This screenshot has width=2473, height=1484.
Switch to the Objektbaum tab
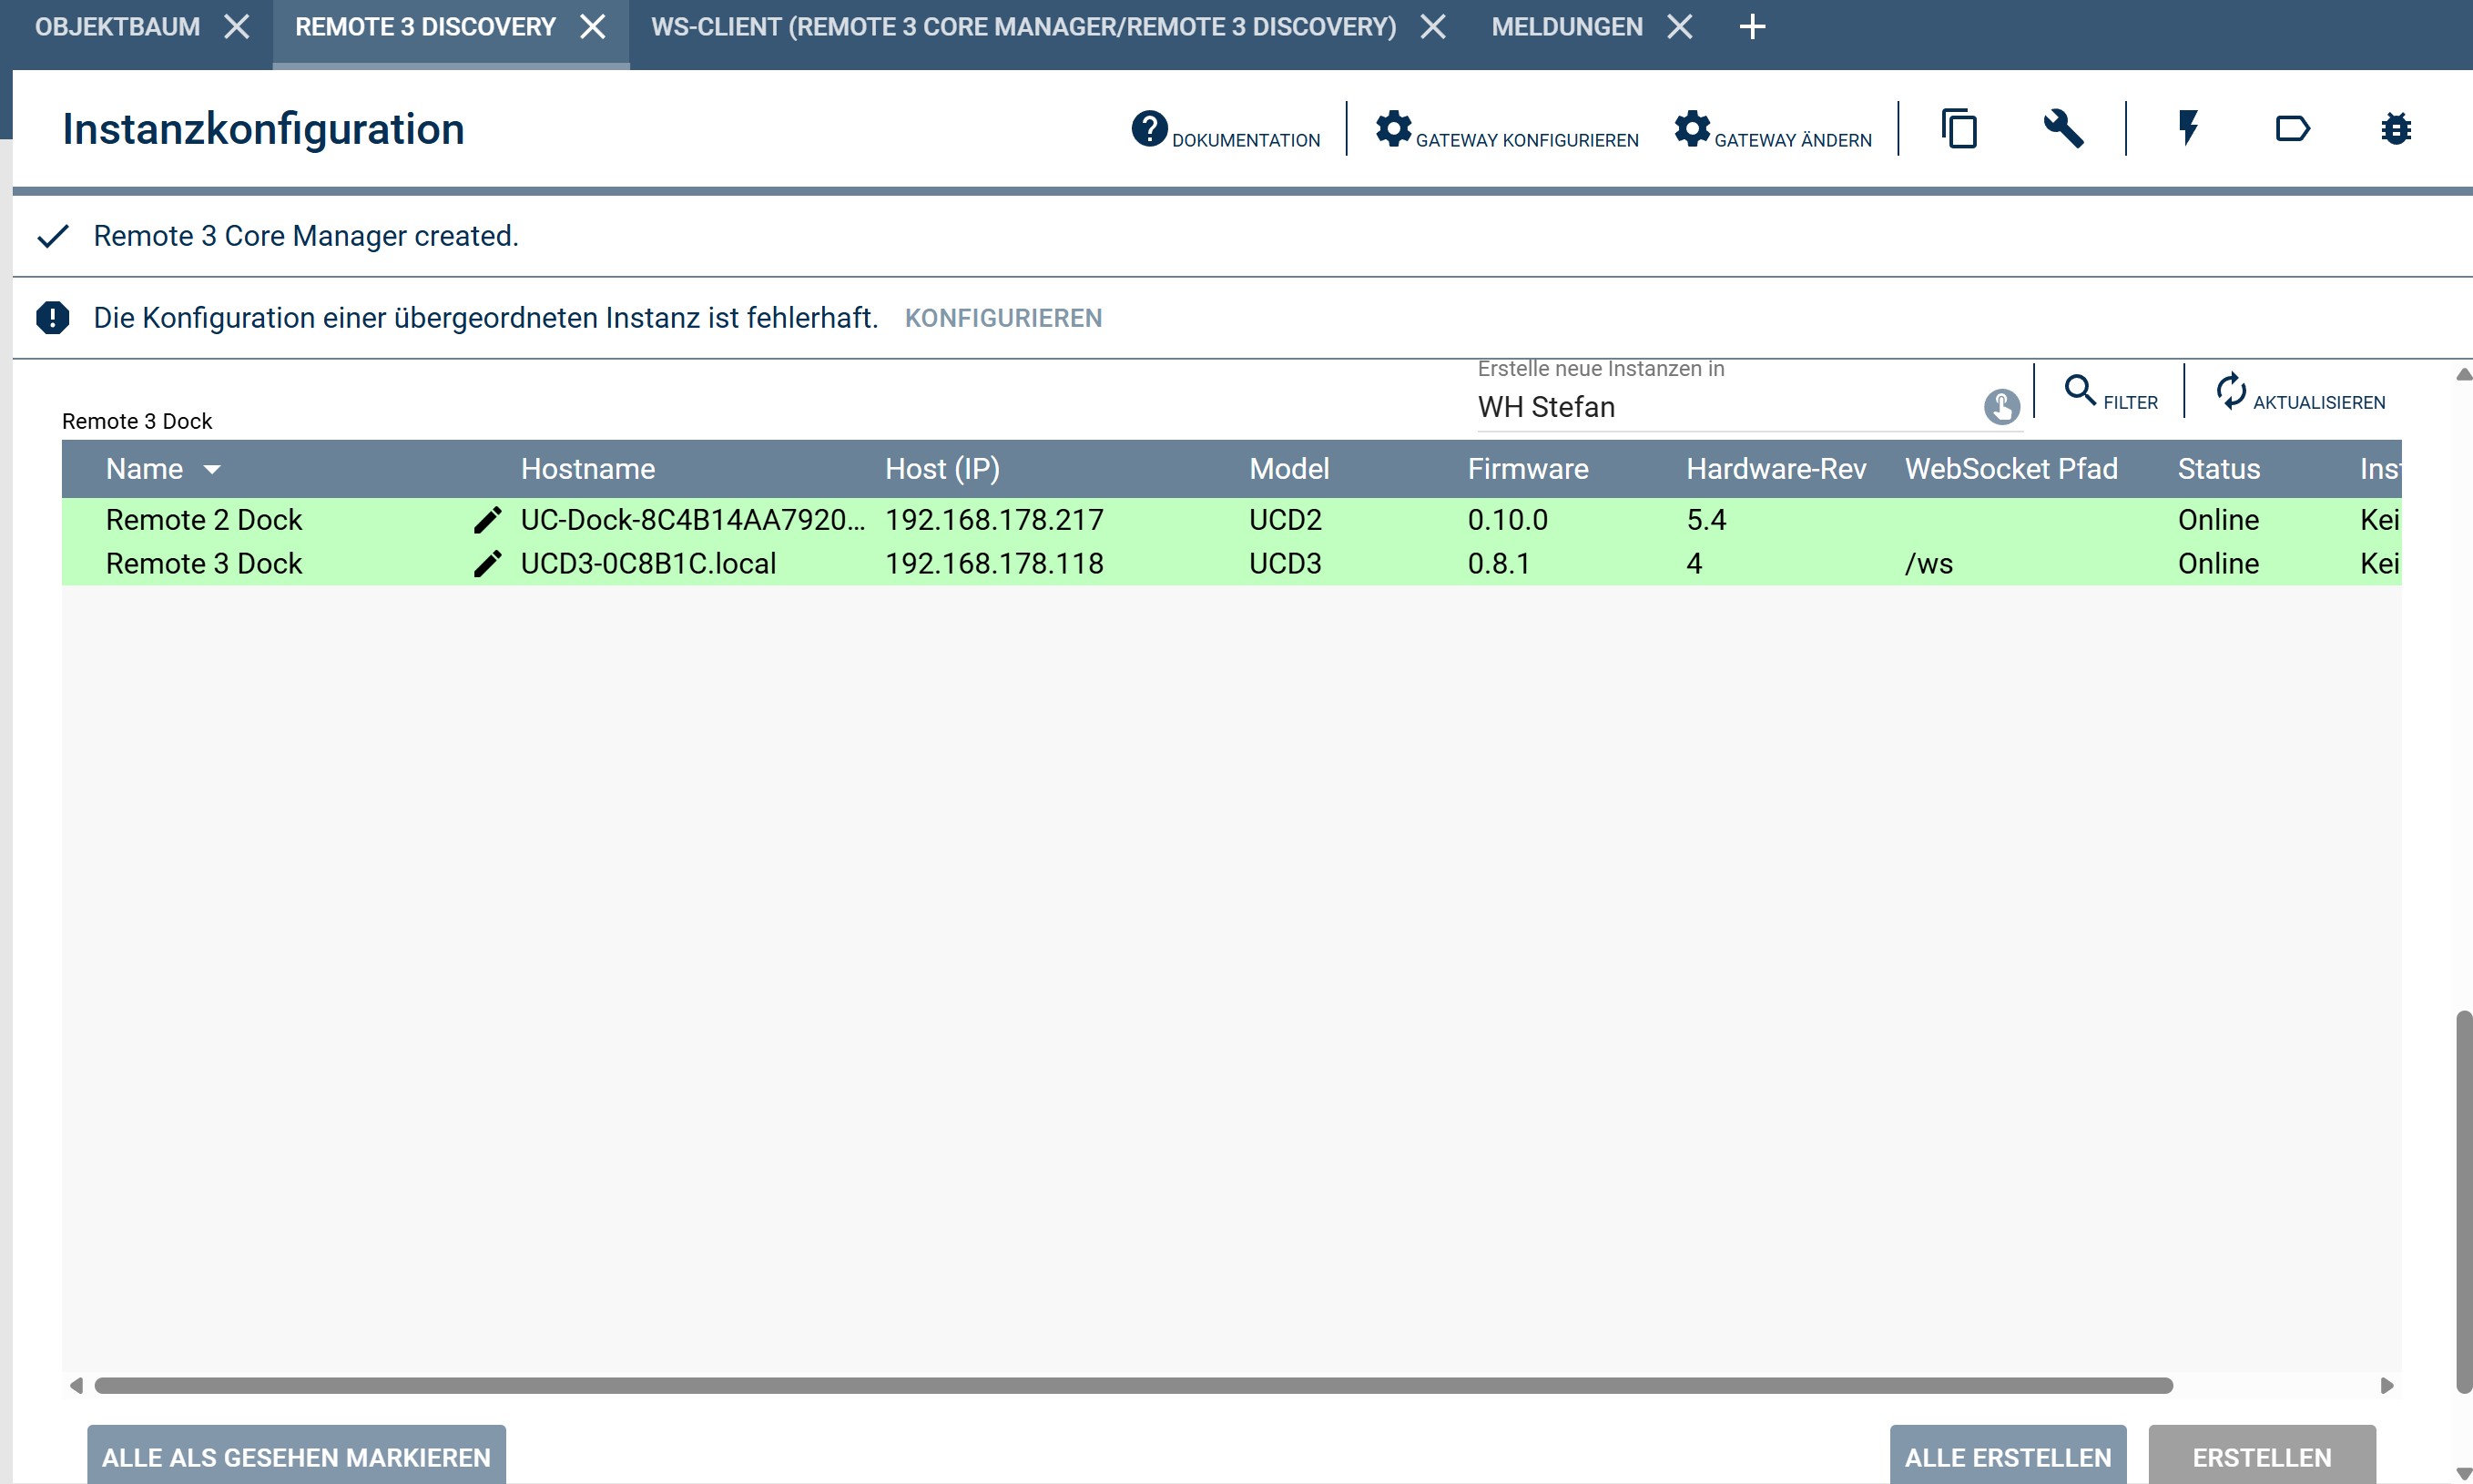point(117,27)
